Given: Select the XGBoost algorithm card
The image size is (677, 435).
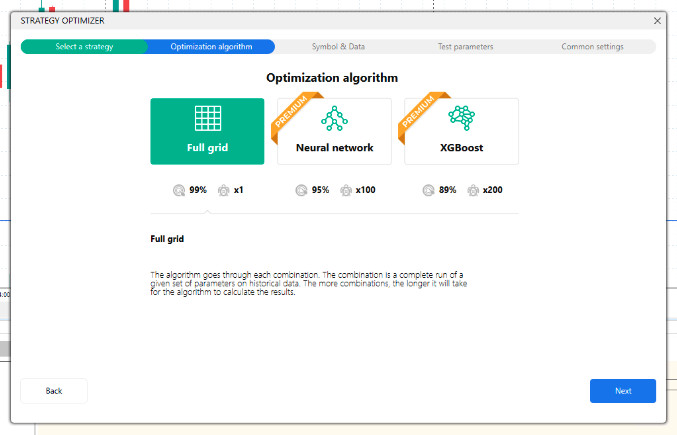Looking at the screenshot, I should point(462,131).
